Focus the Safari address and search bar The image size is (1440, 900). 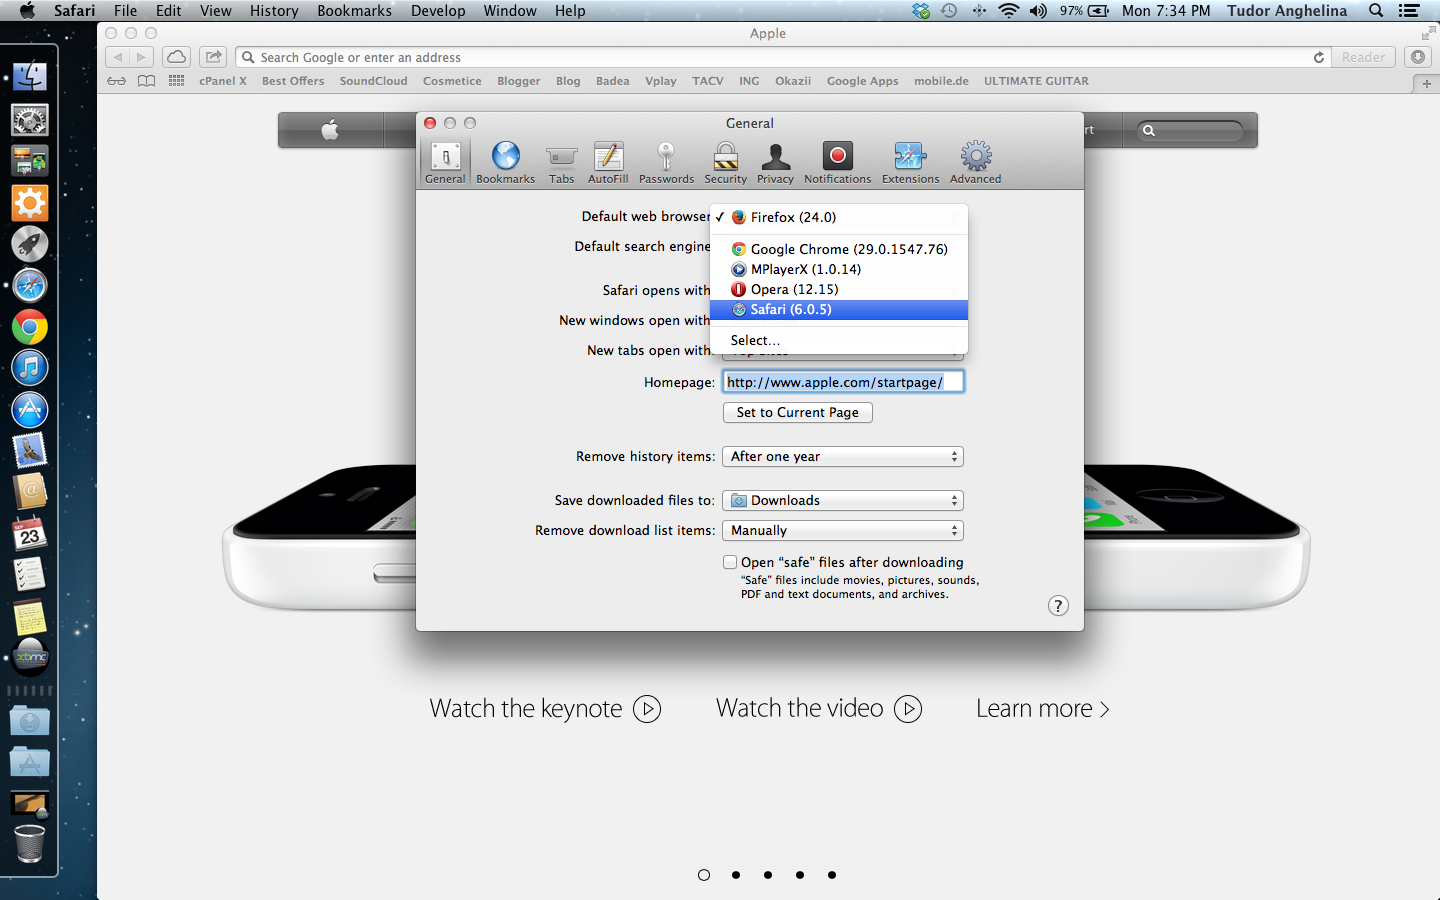point(782,57)
